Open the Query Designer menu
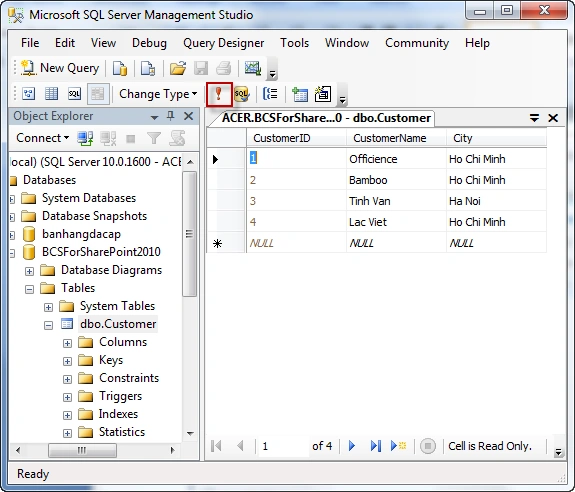This screenshot has height=492, width=575. point(223,43)
